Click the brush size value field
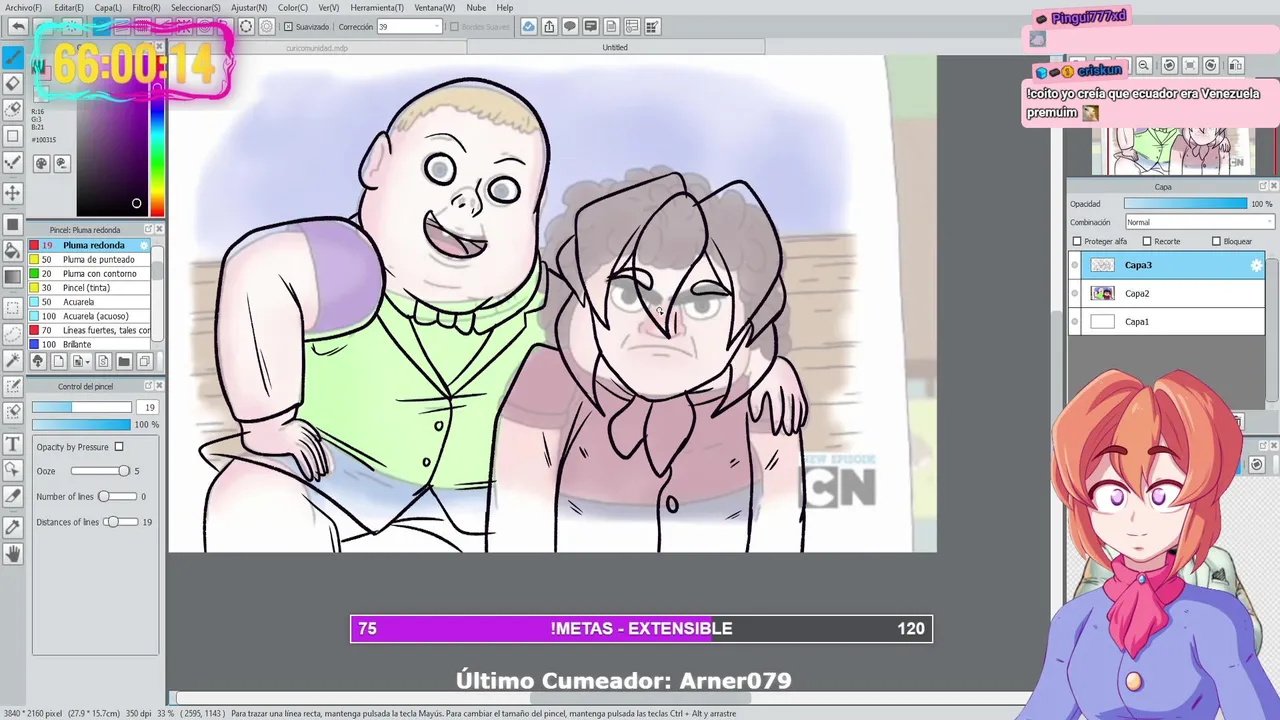 [148, 407]
